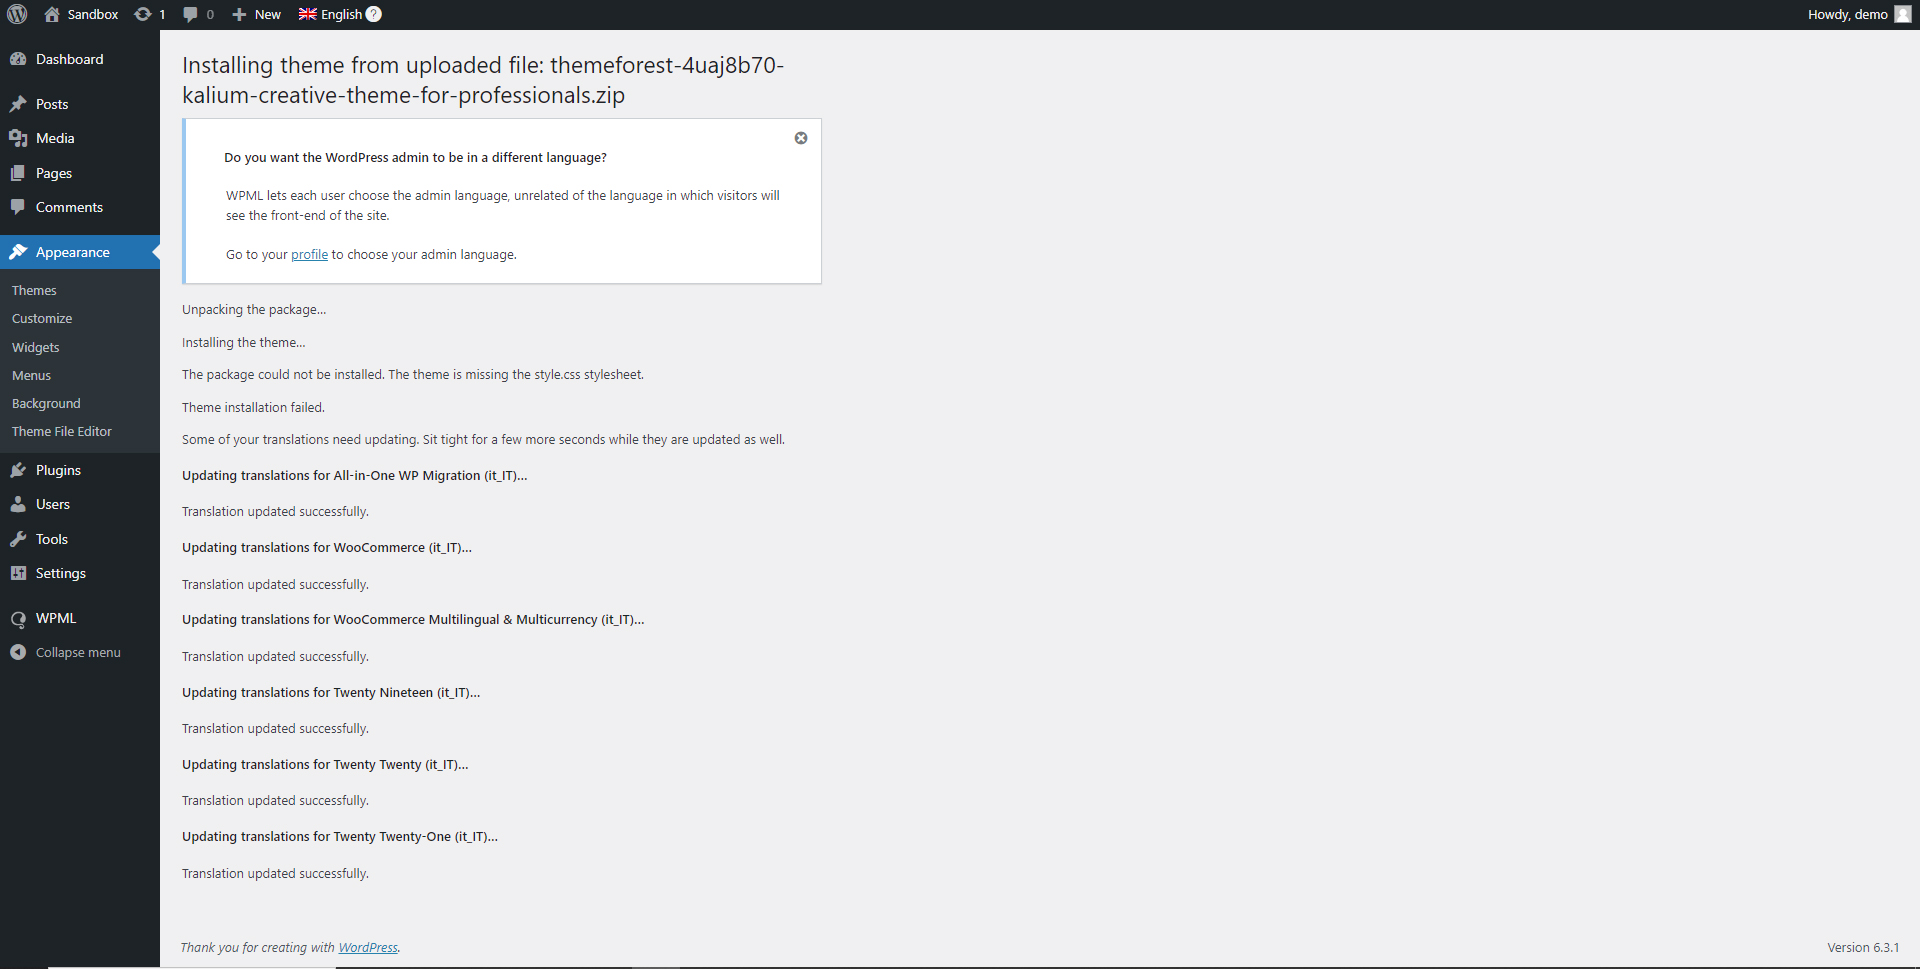Collapse the sidebar via Collapse menu text
Screen dimensions: 1920x969
[x=78, y=652]
